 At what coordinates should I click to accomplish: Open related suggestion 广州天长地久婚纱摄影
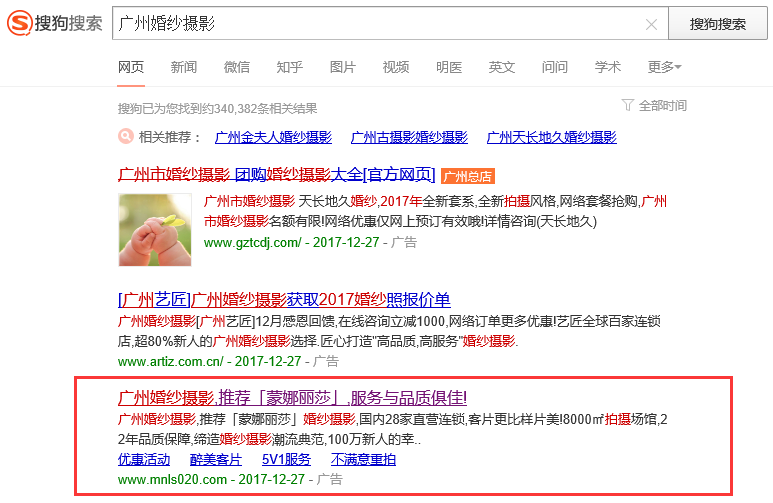(x=552, y=137)
